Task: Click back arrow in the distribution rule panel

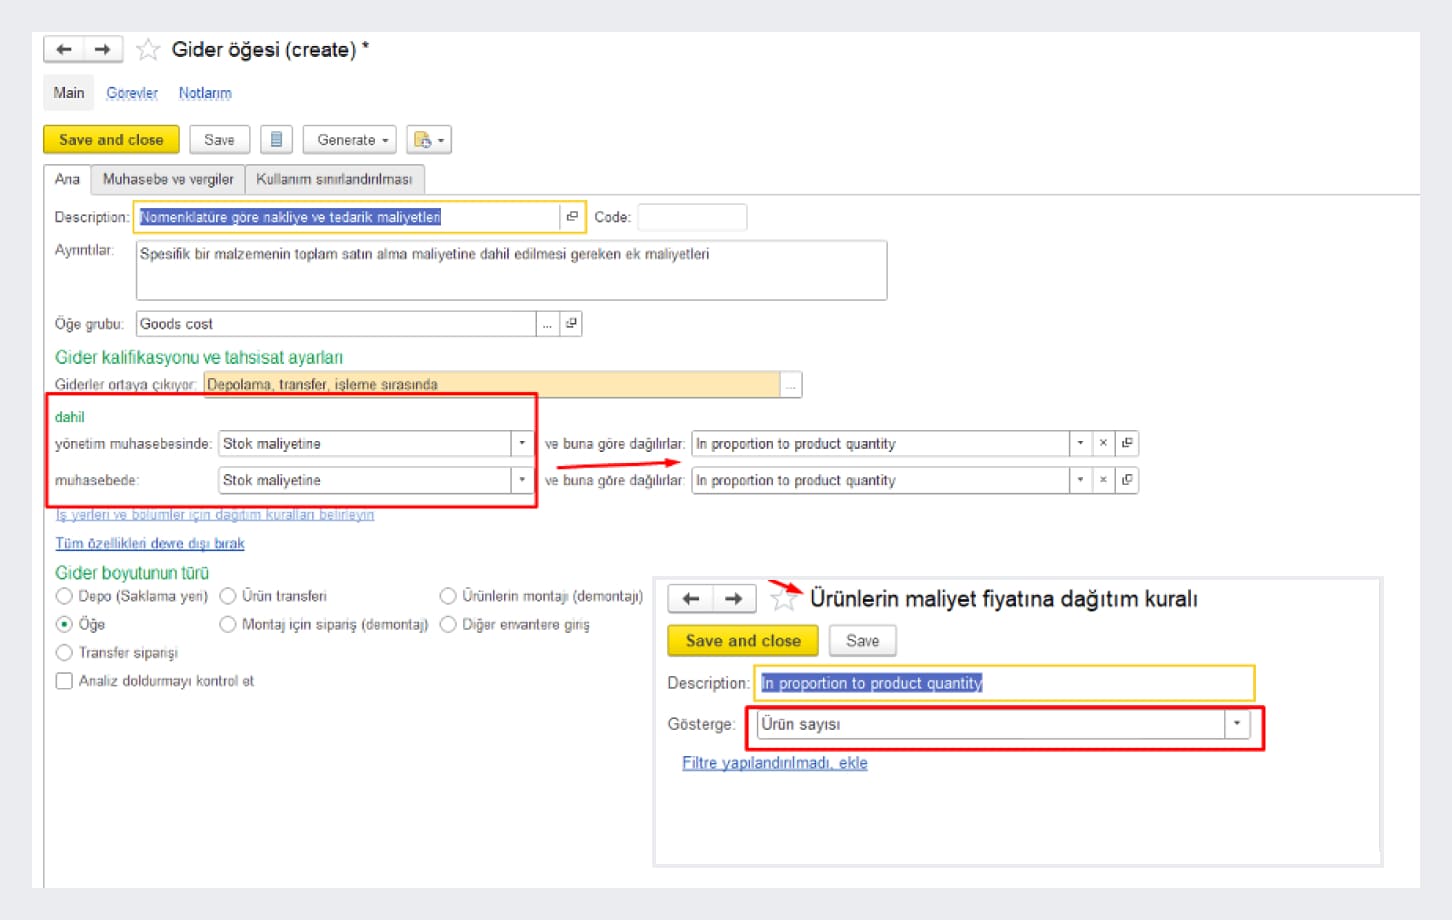Action: click(x=690, y=599)
